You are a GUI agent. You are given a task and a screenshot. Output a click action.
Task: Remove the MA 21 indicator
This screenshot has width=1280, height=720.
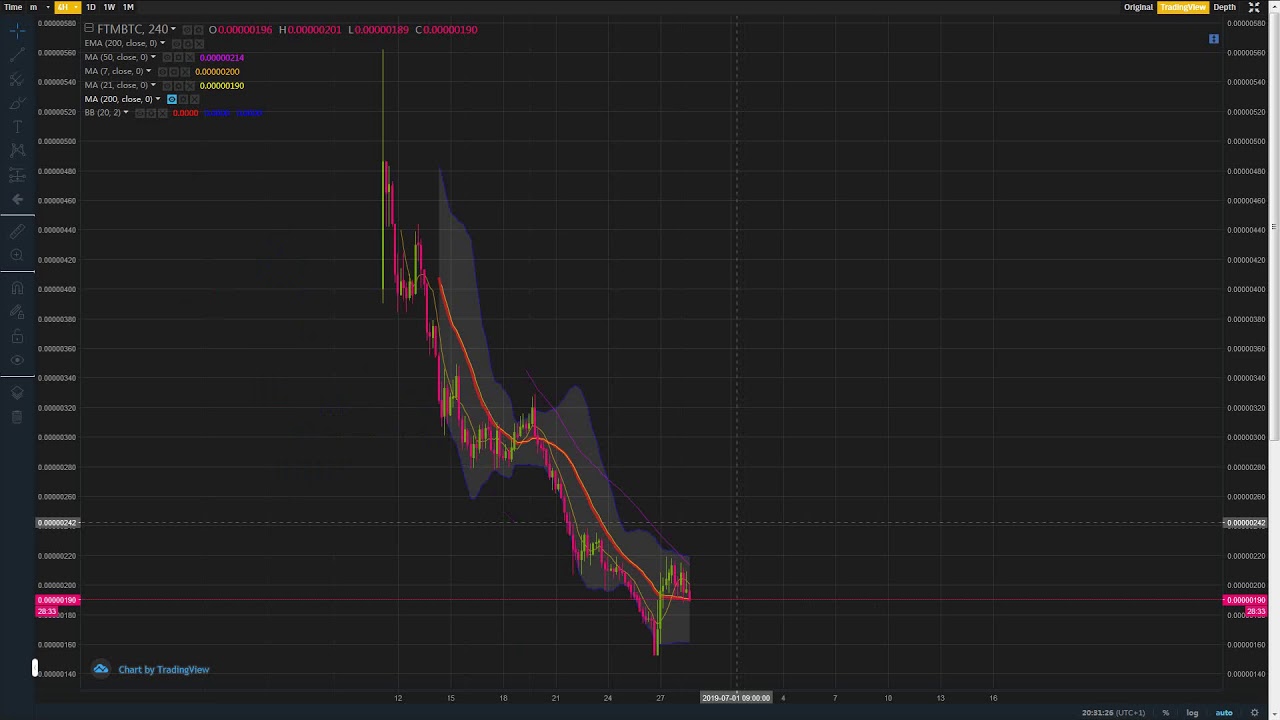point(190,86)
